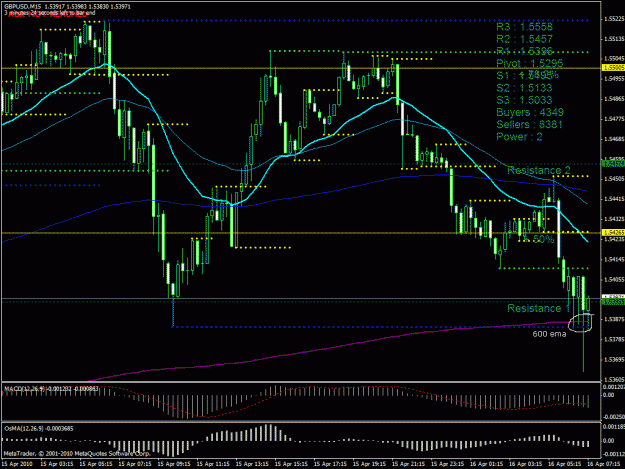
Task: Click the 16 Apr 01:15 time label
Action: 486,464
